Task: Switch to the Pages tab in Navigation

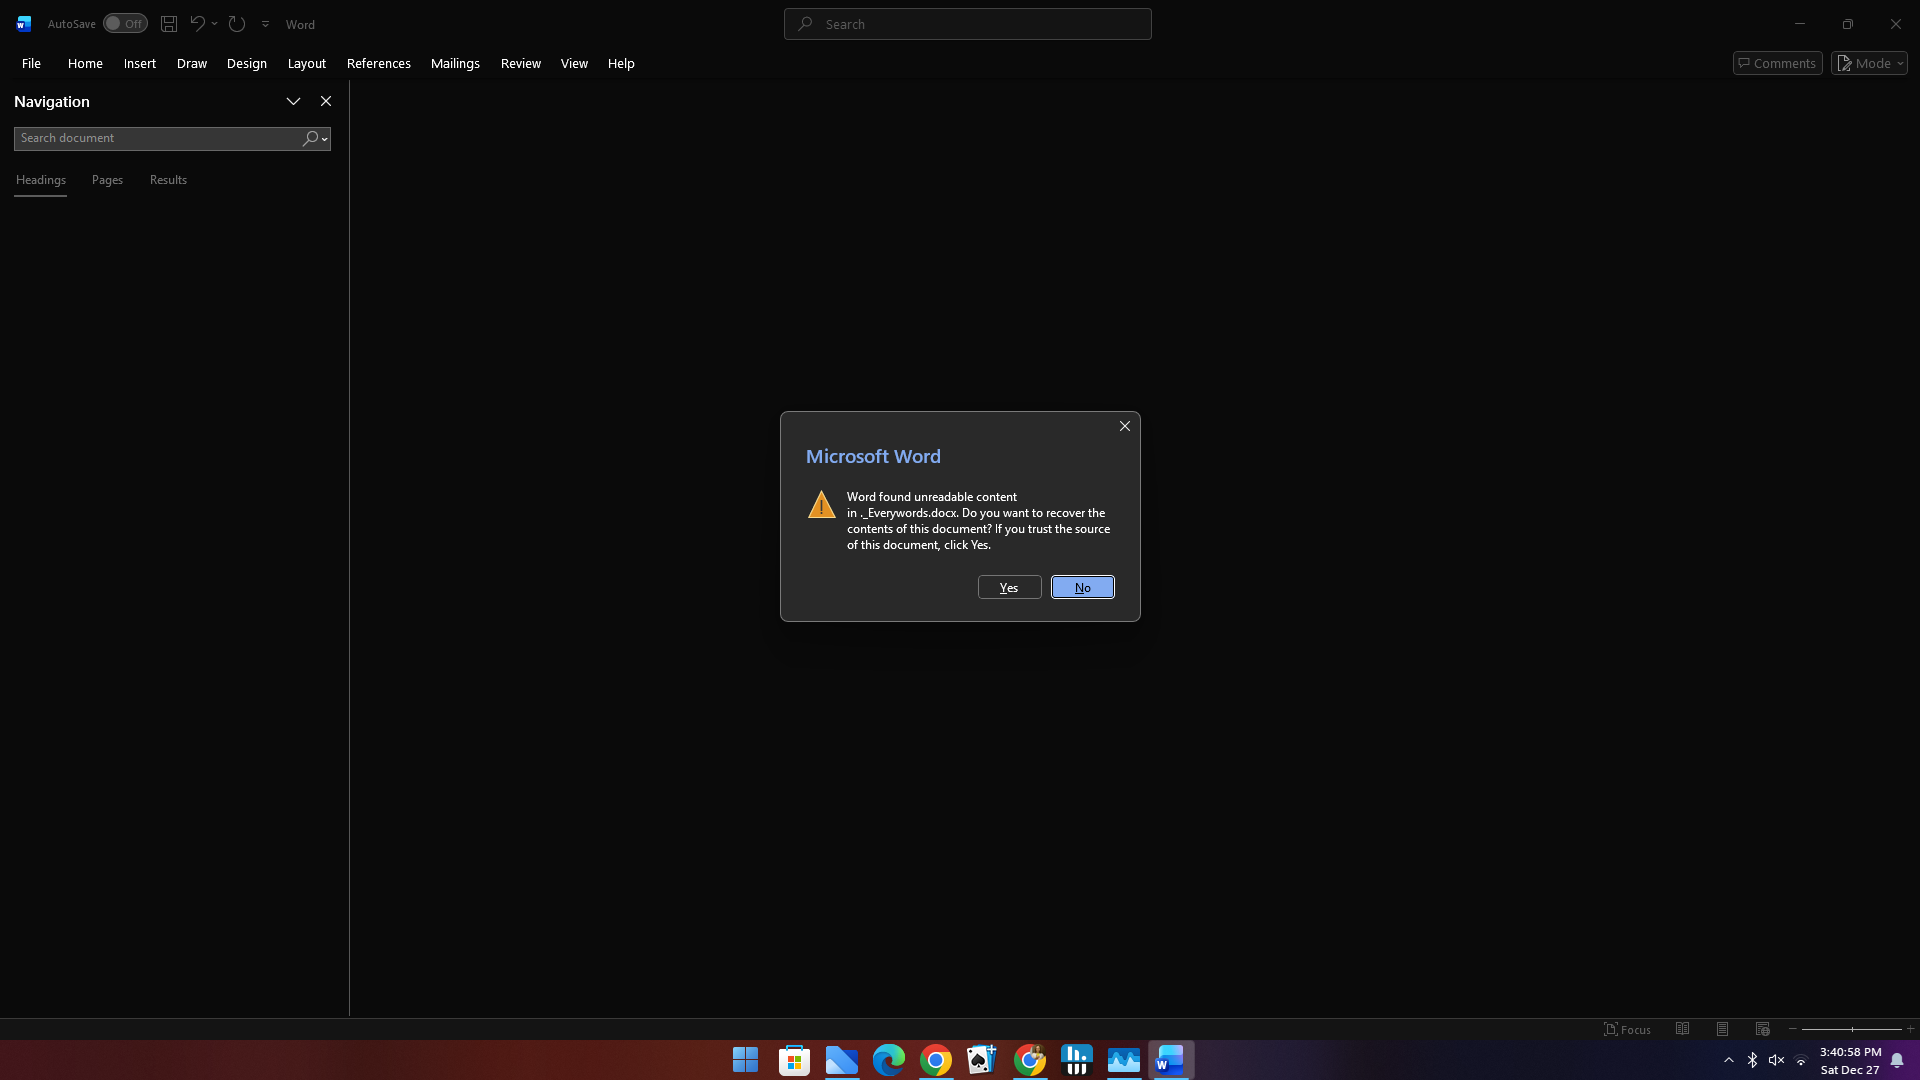Action: pyautogui.click(x=106, y=180)
